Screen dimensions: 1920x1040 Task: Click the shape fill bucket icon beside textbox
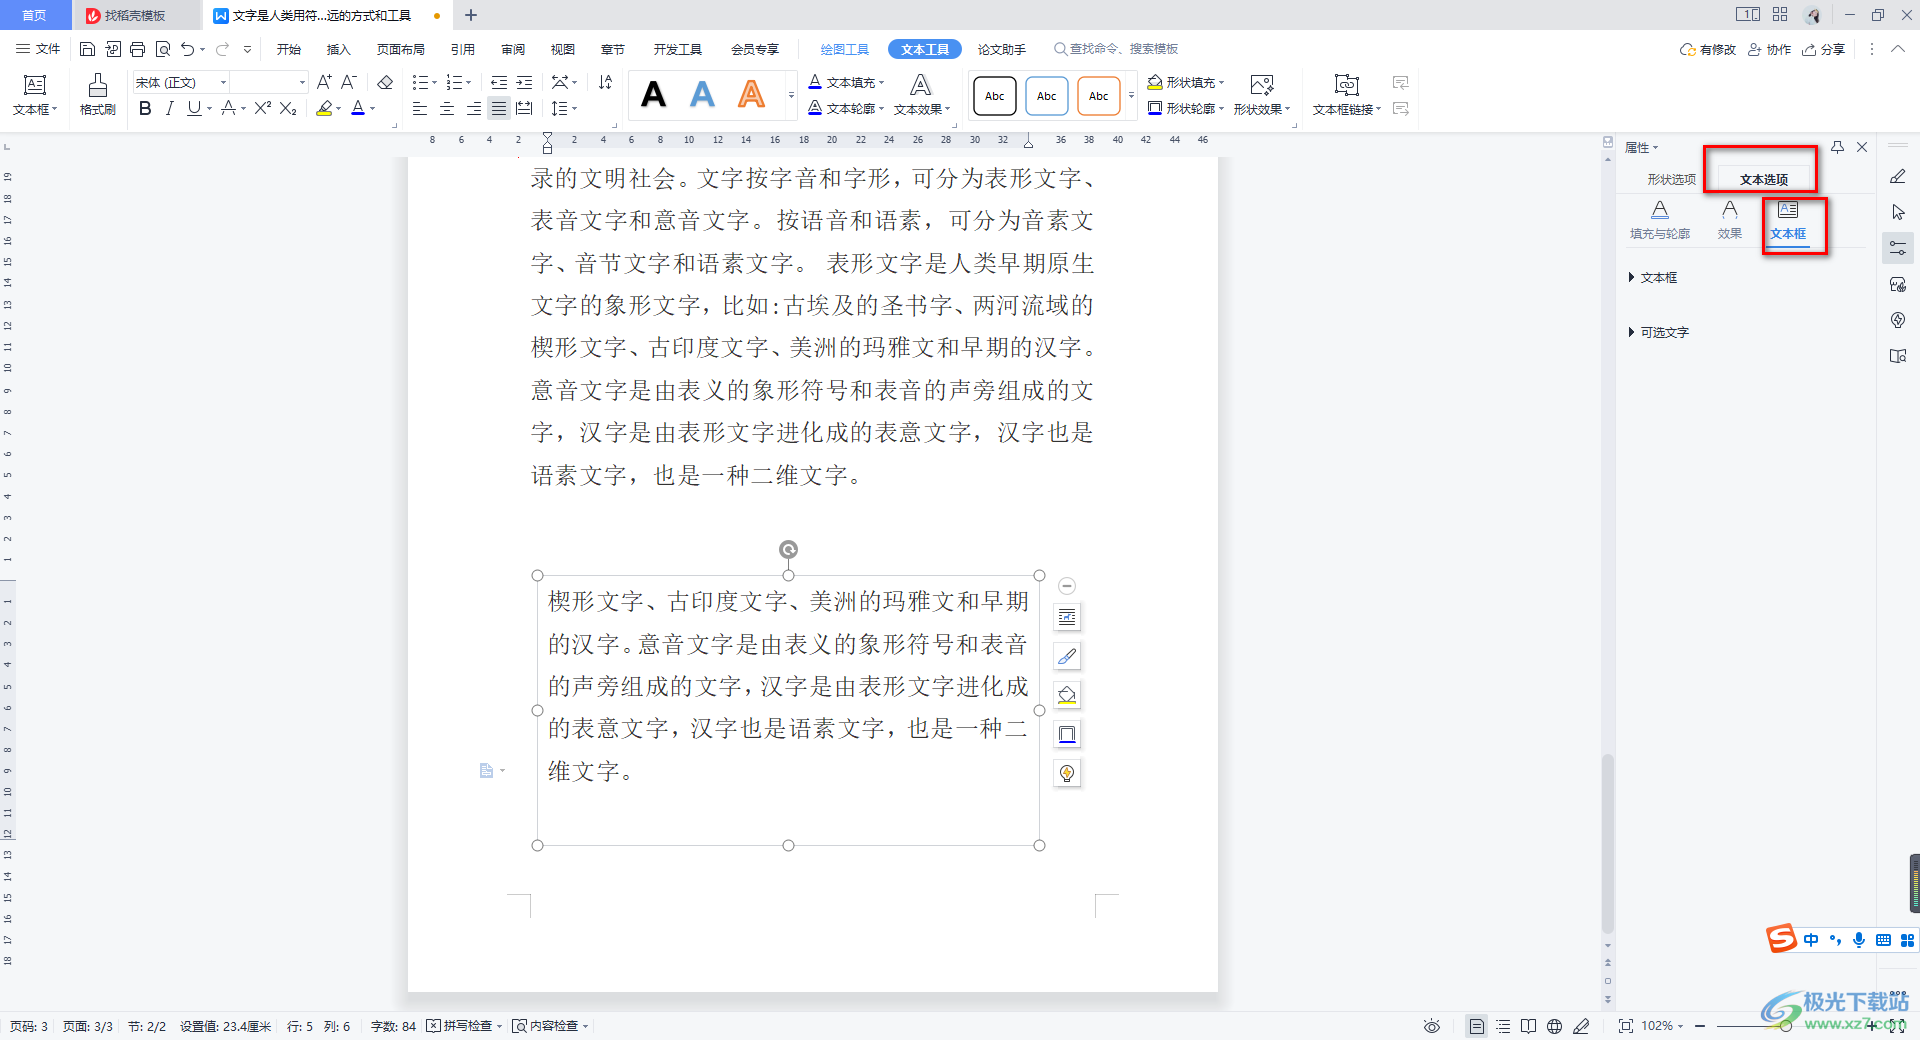point(1067,695)
